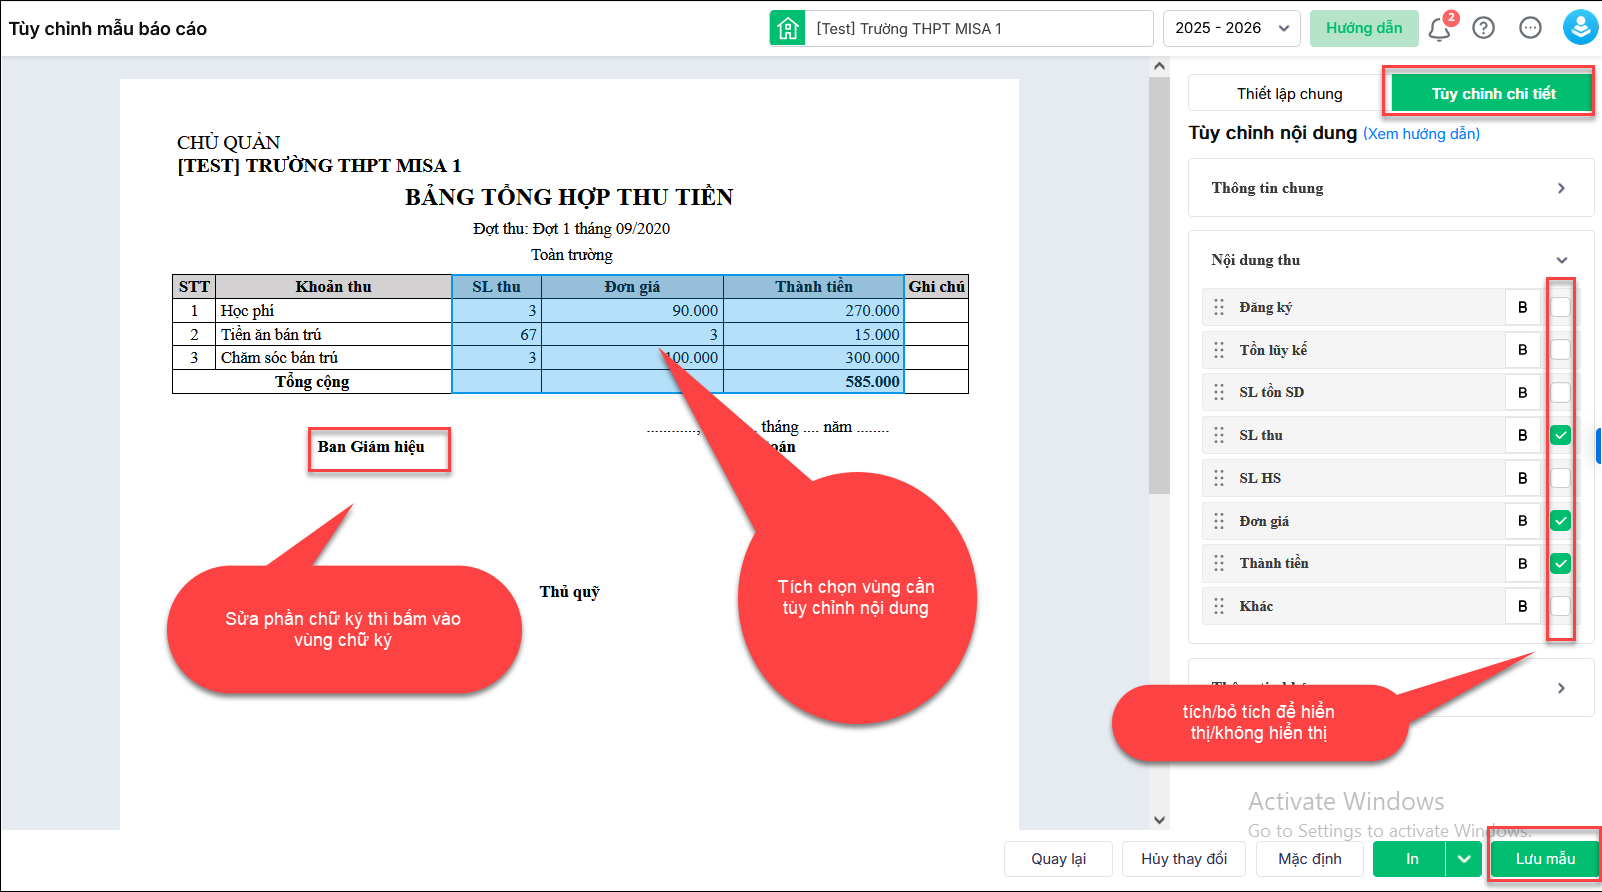1602x892 pixels.
Task: Open the Xem hướng dẫn link
Action: click(1421, 134)
